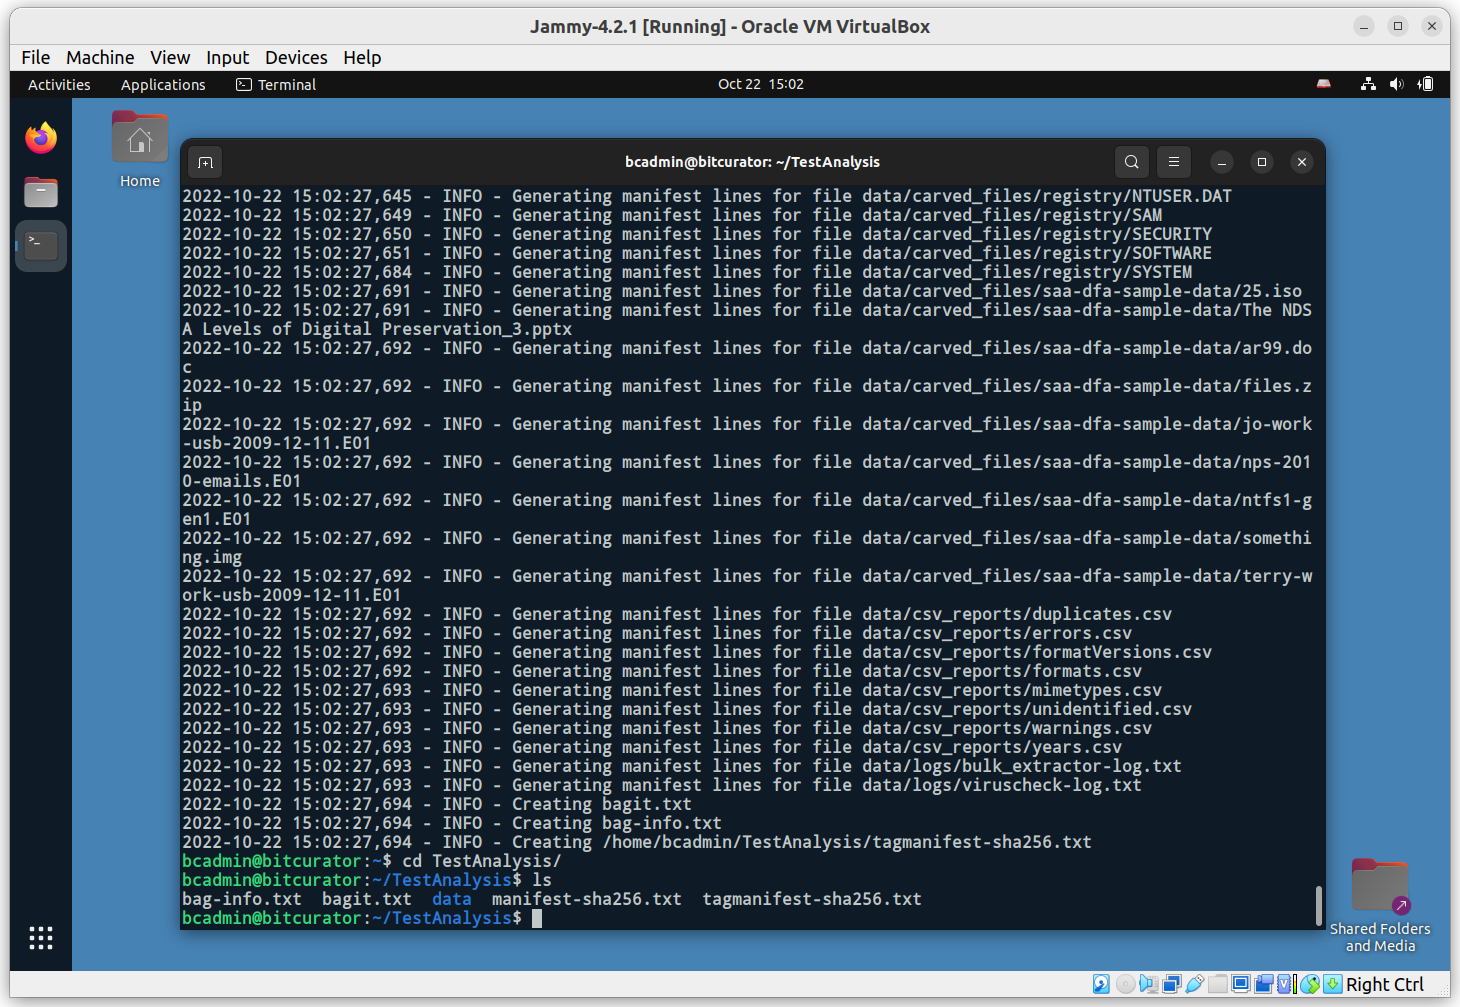Show Applications grid button

tap(41, 938)
